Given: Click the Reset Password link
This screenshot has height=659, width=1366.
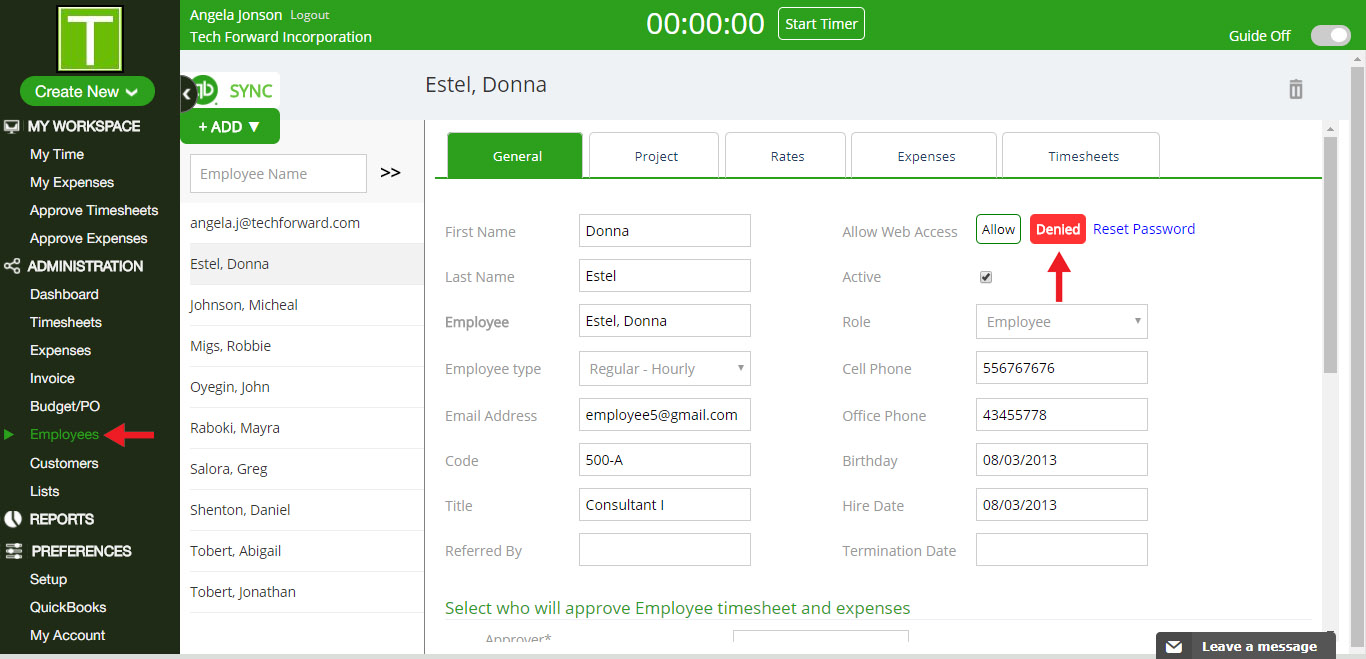Looking at the screenshot, I should click(1144, 229).
